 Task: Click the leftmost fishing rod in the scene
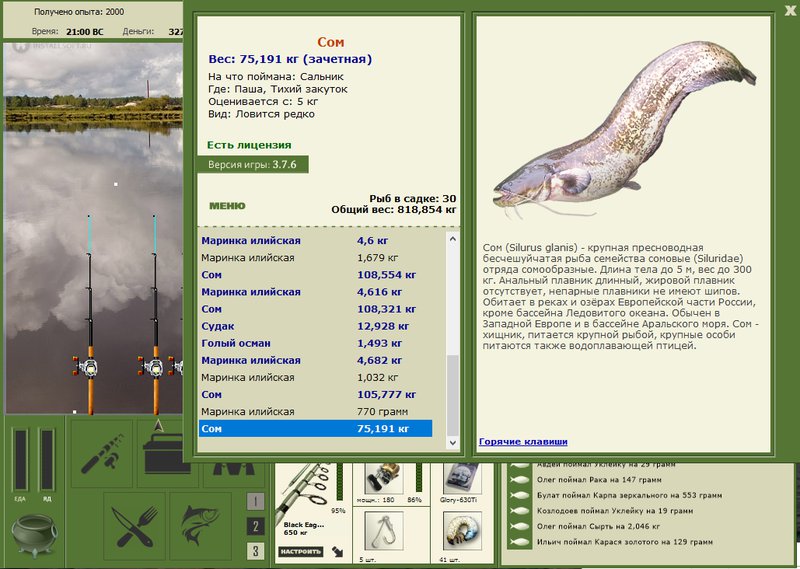pos(90,314)
